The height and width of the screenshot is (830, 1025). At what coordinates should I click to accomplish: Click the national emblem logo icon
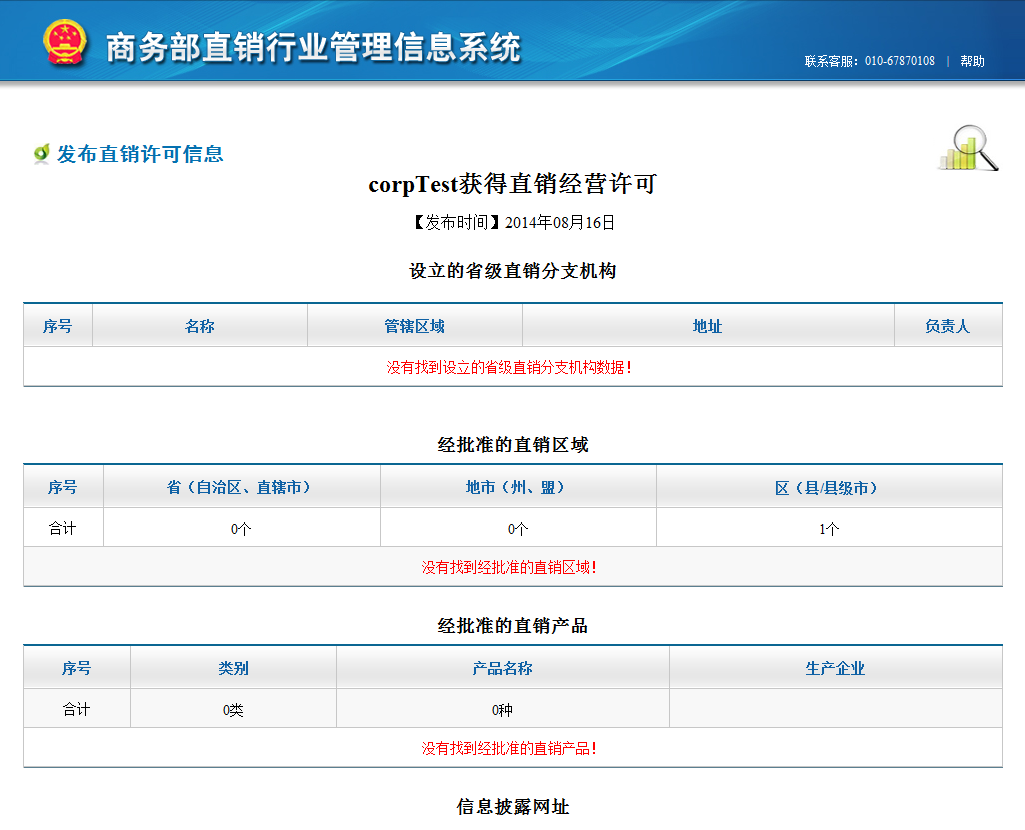click(65, 42)
